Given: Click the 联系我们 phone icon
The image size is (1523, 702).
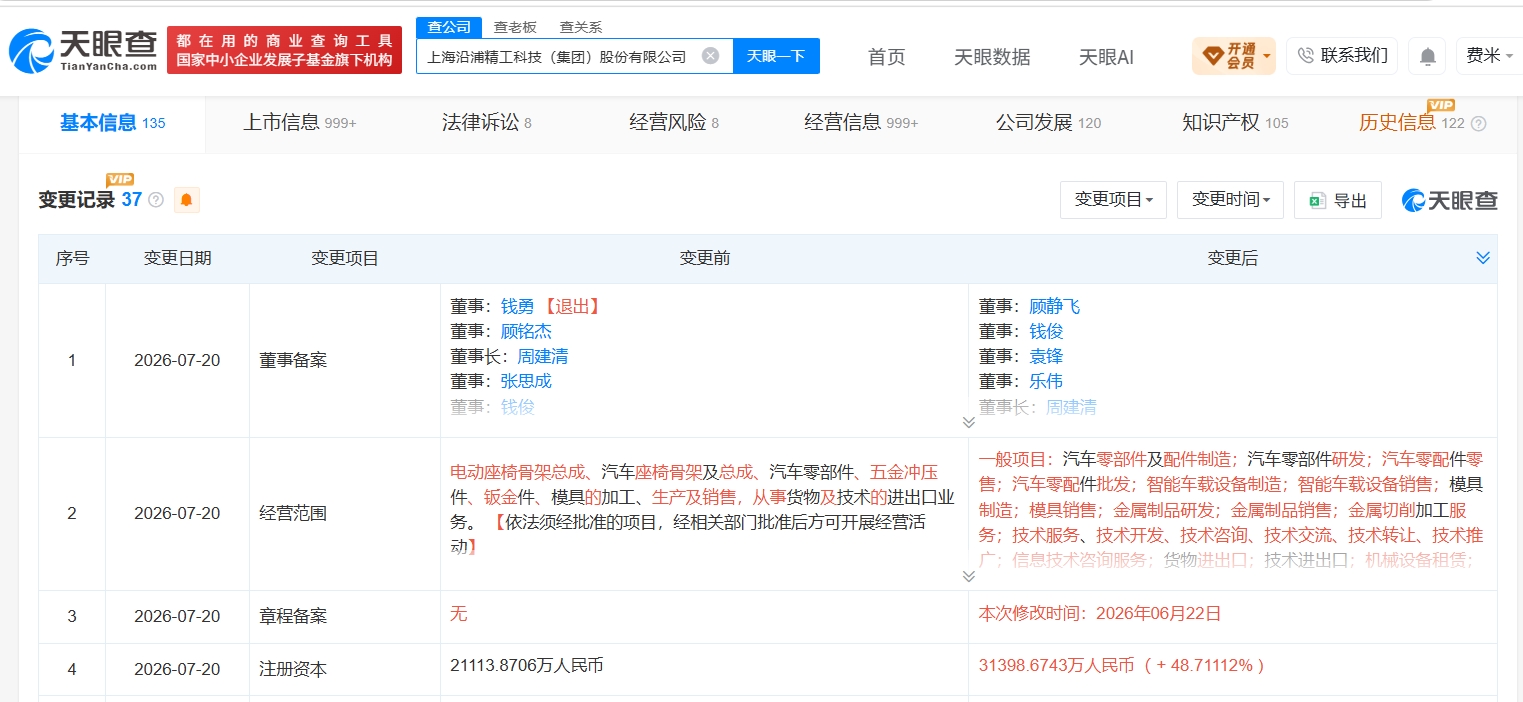Looking at the screenshot, I should click(x=1305, y=56).
